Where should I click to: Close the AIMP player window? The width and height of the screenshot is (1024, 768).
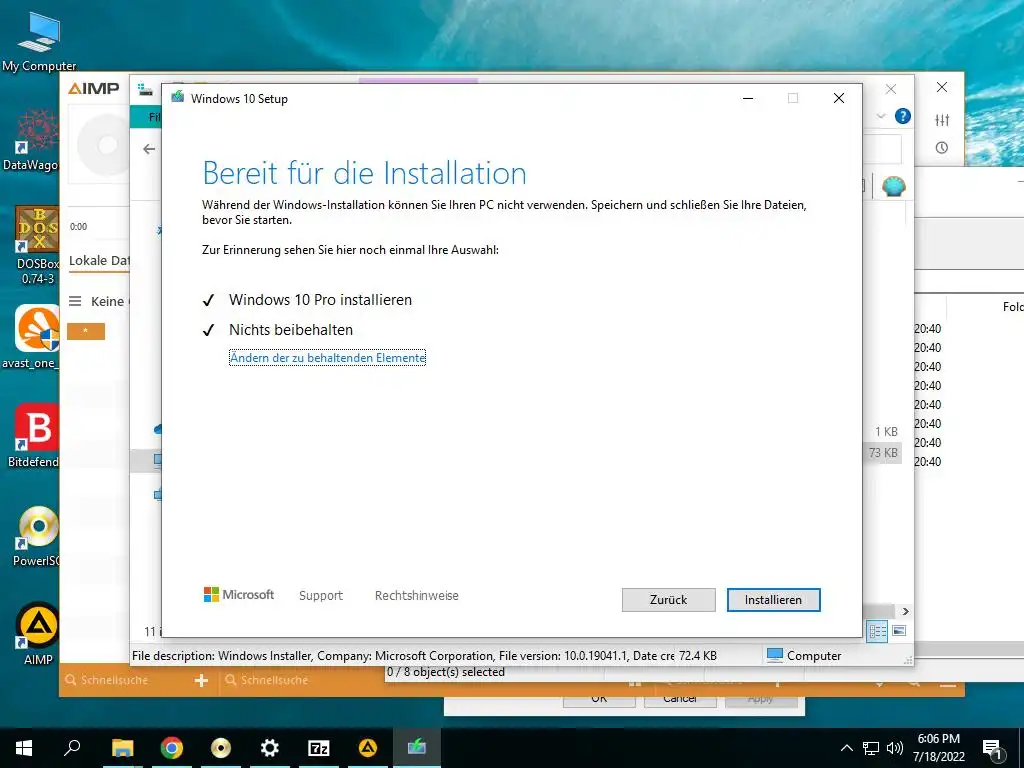pyautogui.click(x=942, y=87)
